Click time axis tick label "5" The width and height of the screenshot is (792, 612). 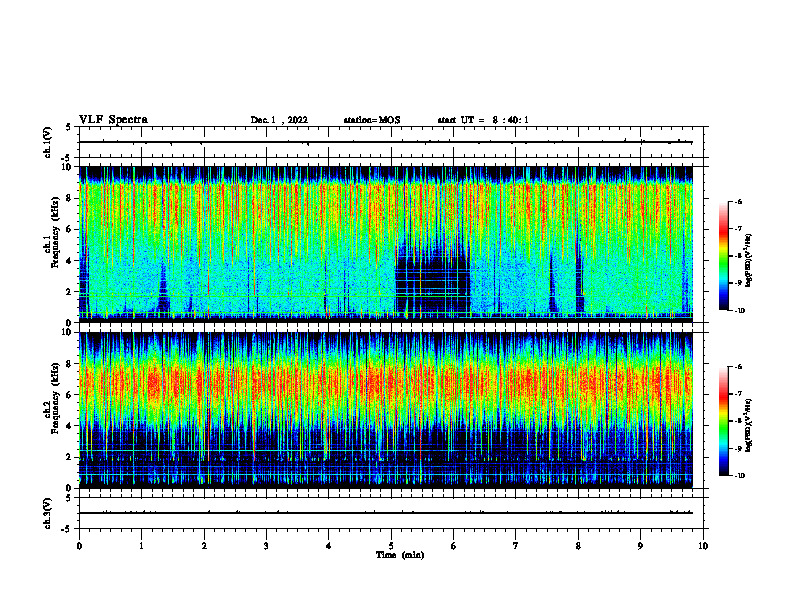click(x=391, y=546)
